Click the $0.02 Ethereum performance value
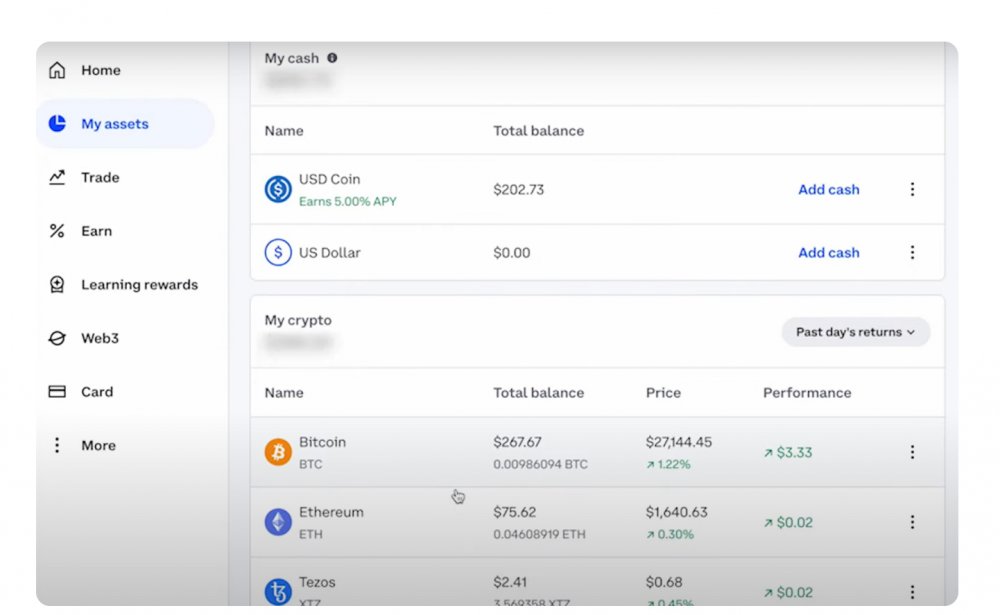 pos(788,522)
